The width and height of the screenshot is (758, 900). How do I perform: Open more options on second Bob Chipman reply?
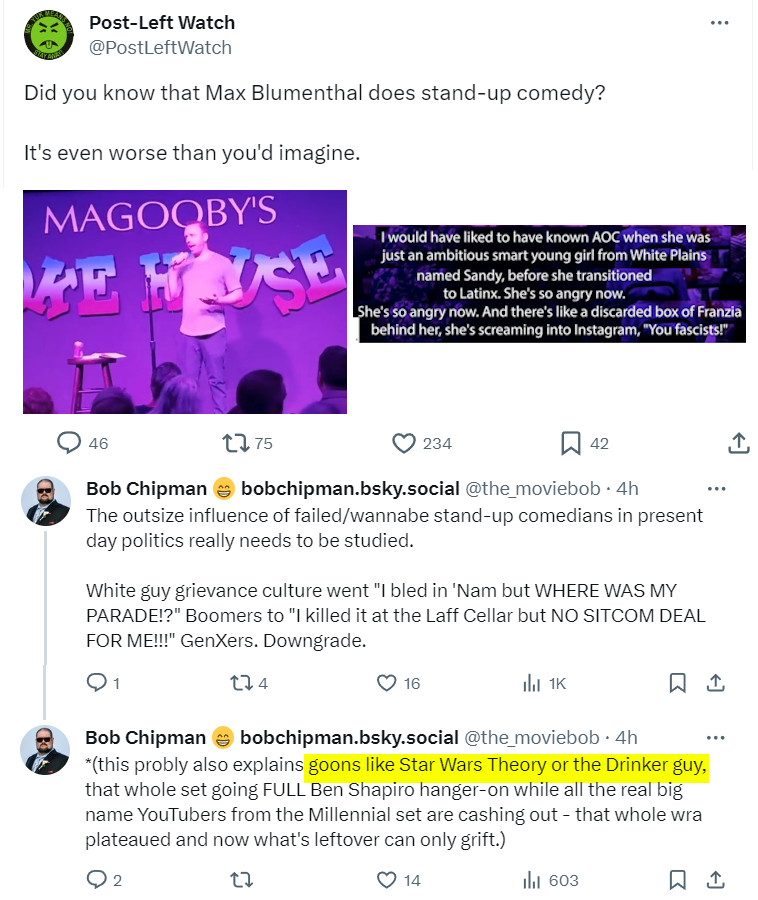point(716,738)
